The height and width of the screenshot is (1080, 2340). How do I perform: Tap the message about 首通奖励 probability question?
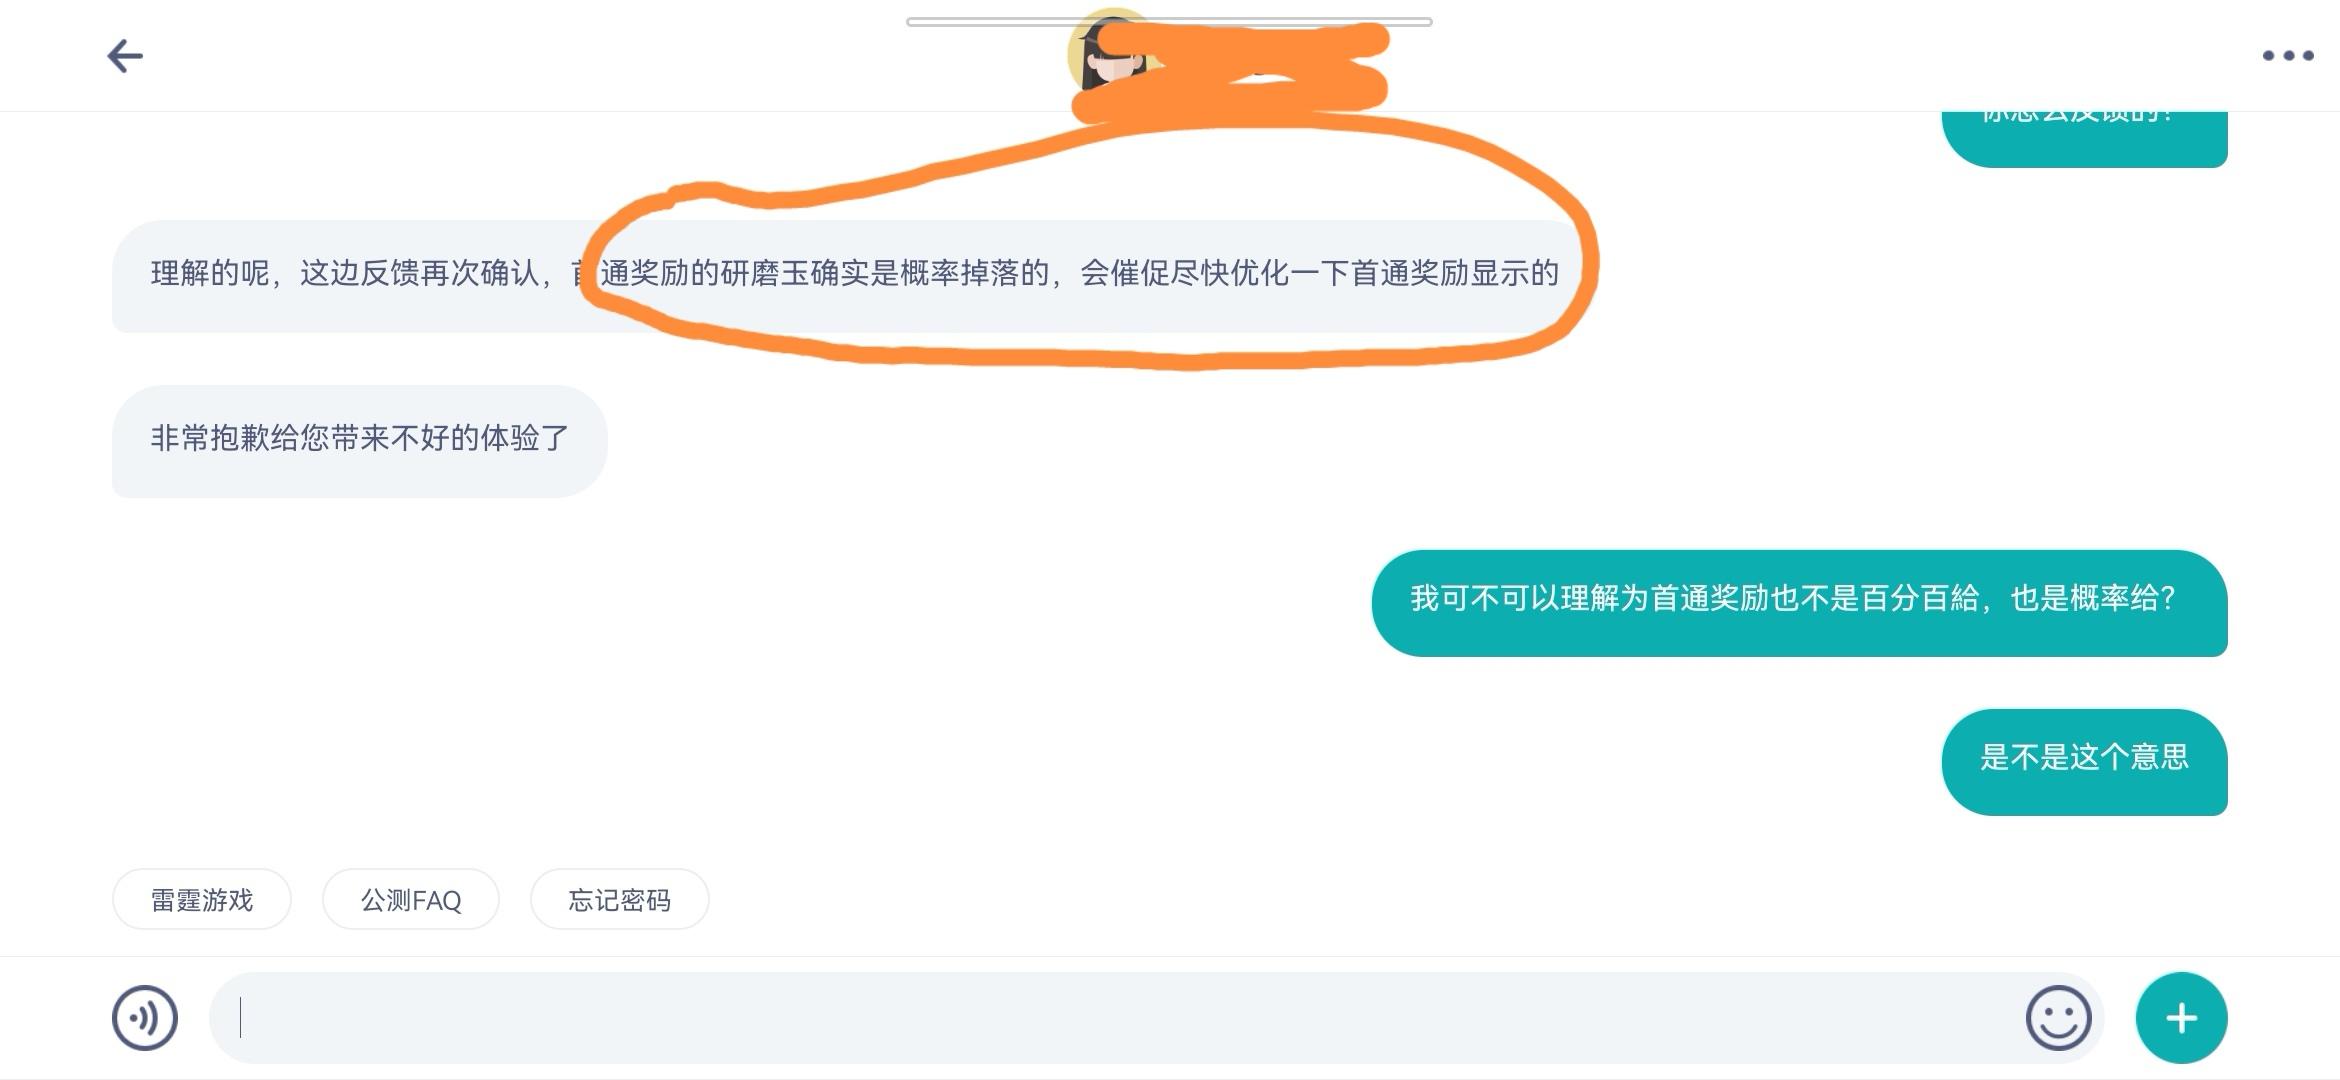1799,603
